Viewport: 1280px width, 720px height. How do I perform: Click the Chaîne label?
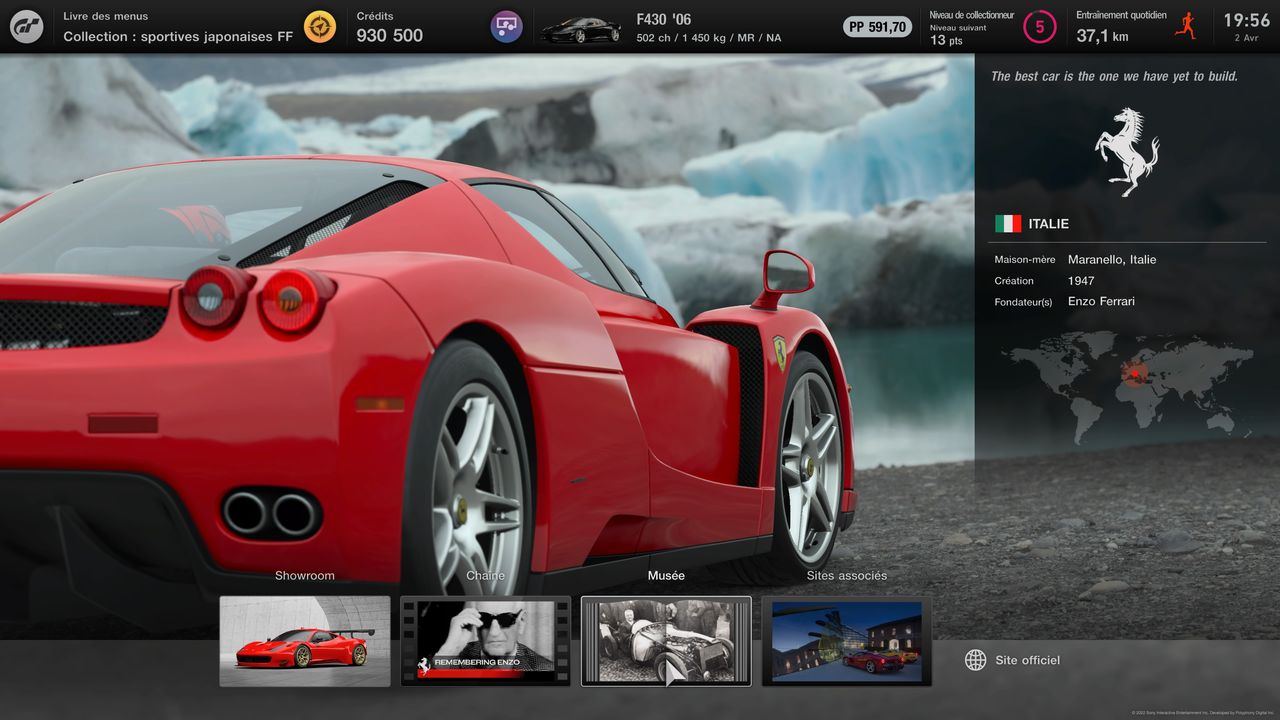tap(486, 576)
